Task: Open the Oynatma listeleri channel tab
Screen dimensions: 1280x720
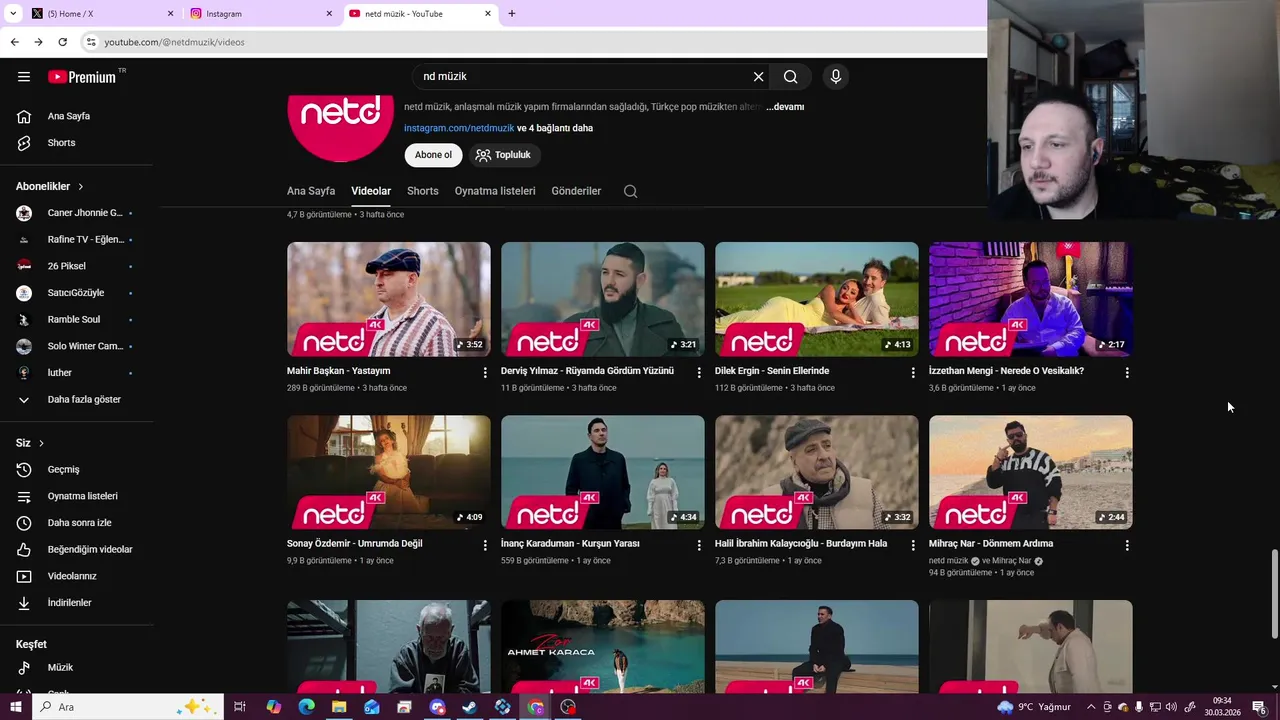Action: point(495,191)
